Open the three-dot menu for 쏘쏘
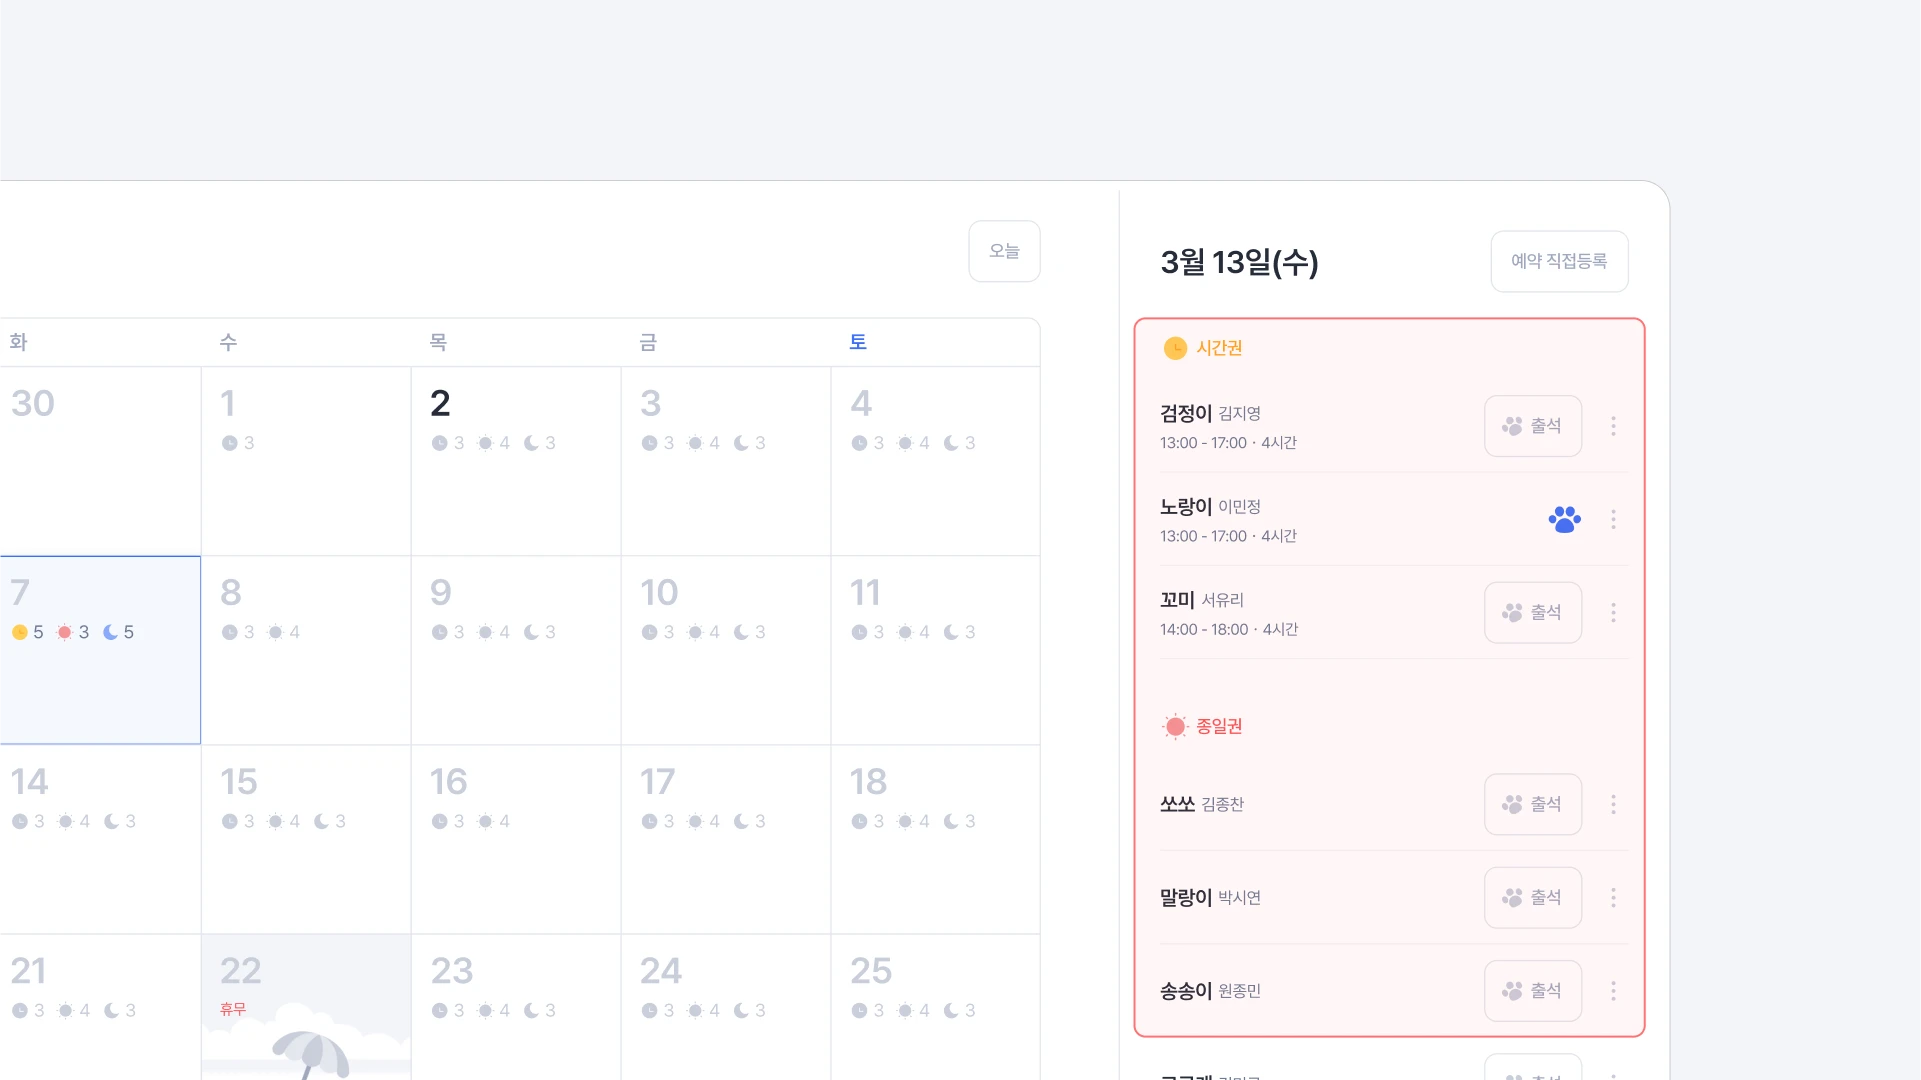This screenshot has width=1921, height=1080. (1613, 804)
